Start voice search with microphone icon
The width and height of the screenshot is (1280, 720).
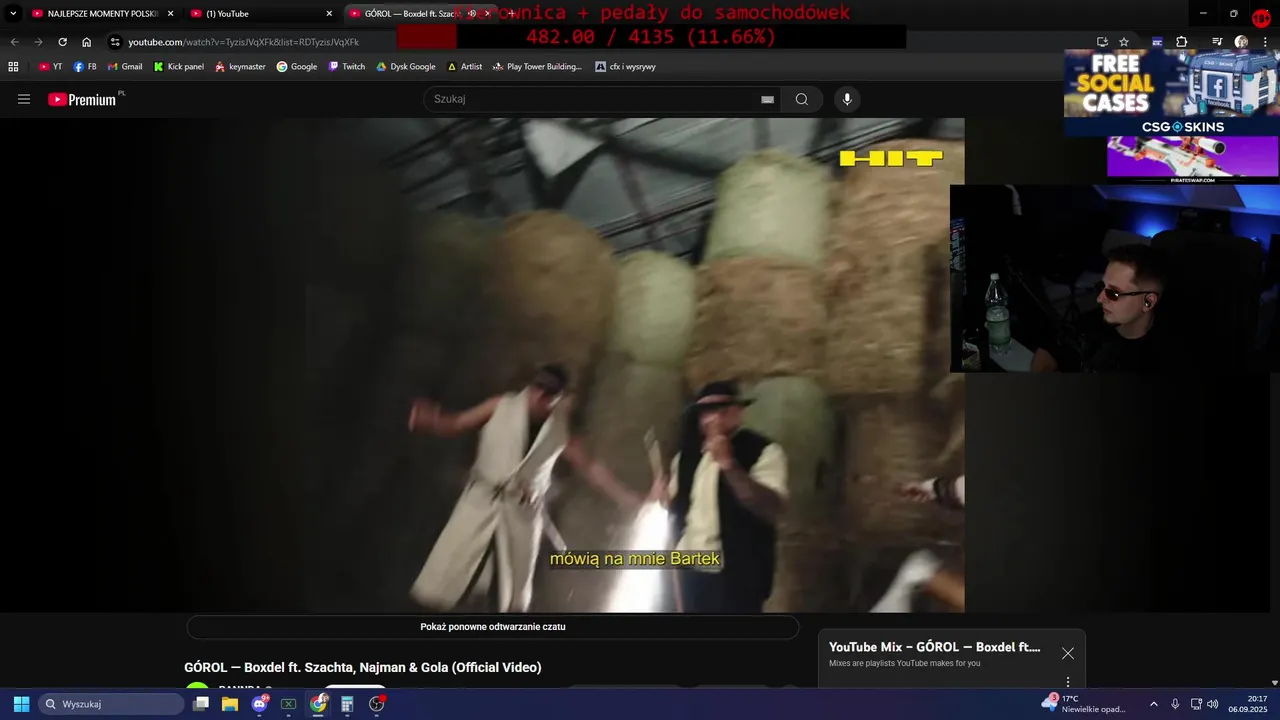[847, 99]
